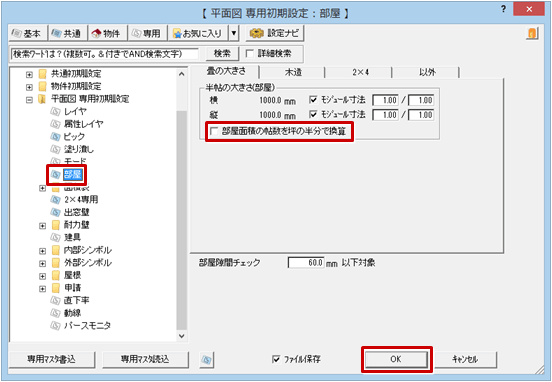
Task: Expand the 耐力壁 folder in tree
Action: [43, 225]
